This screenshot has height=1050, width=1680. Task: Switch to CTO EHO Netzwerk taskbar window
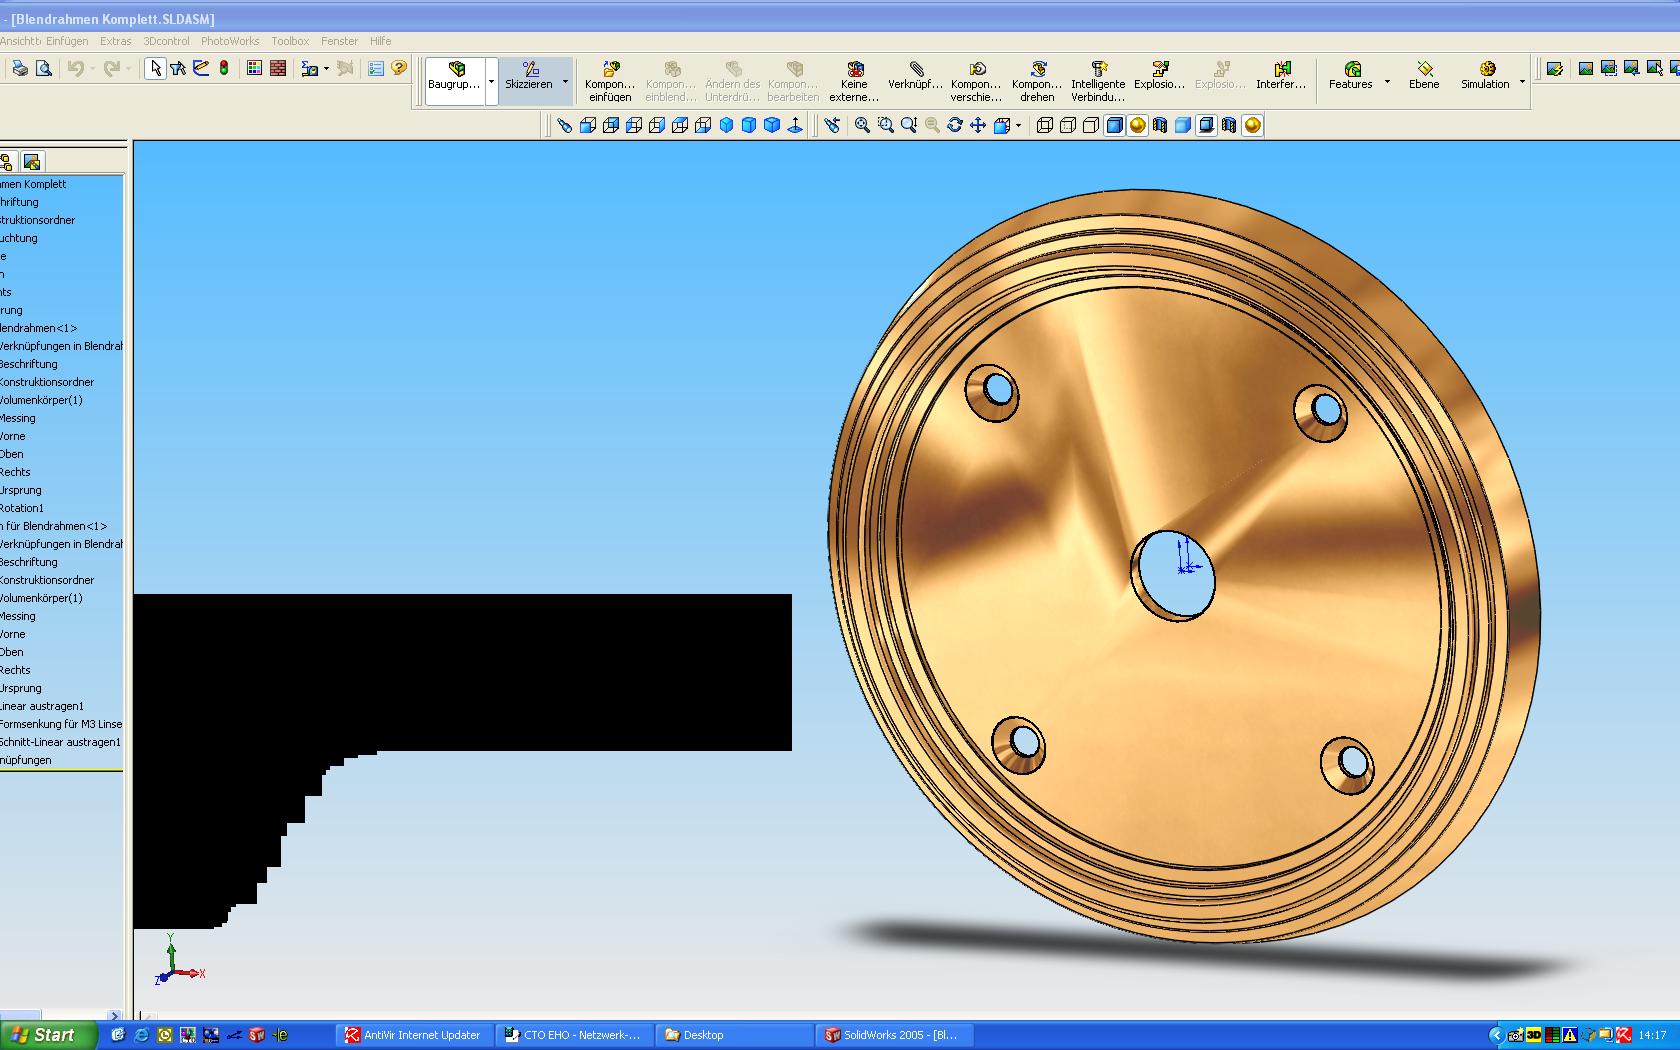575,1035
